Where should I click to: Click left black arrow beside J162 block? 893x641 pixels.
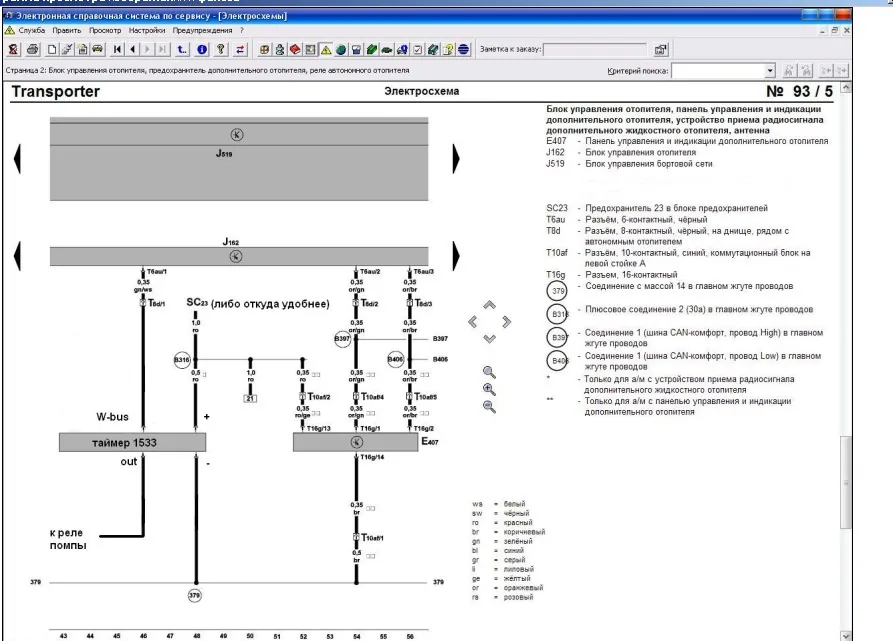[17, 256]
